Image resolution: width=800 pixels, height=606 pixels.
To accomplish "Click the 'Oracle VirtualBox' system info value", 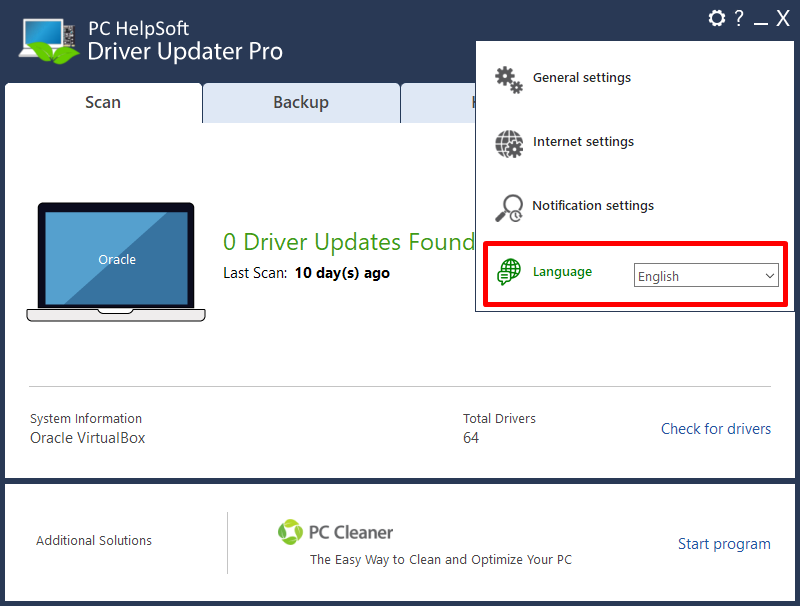I will (x=88, y=438).
